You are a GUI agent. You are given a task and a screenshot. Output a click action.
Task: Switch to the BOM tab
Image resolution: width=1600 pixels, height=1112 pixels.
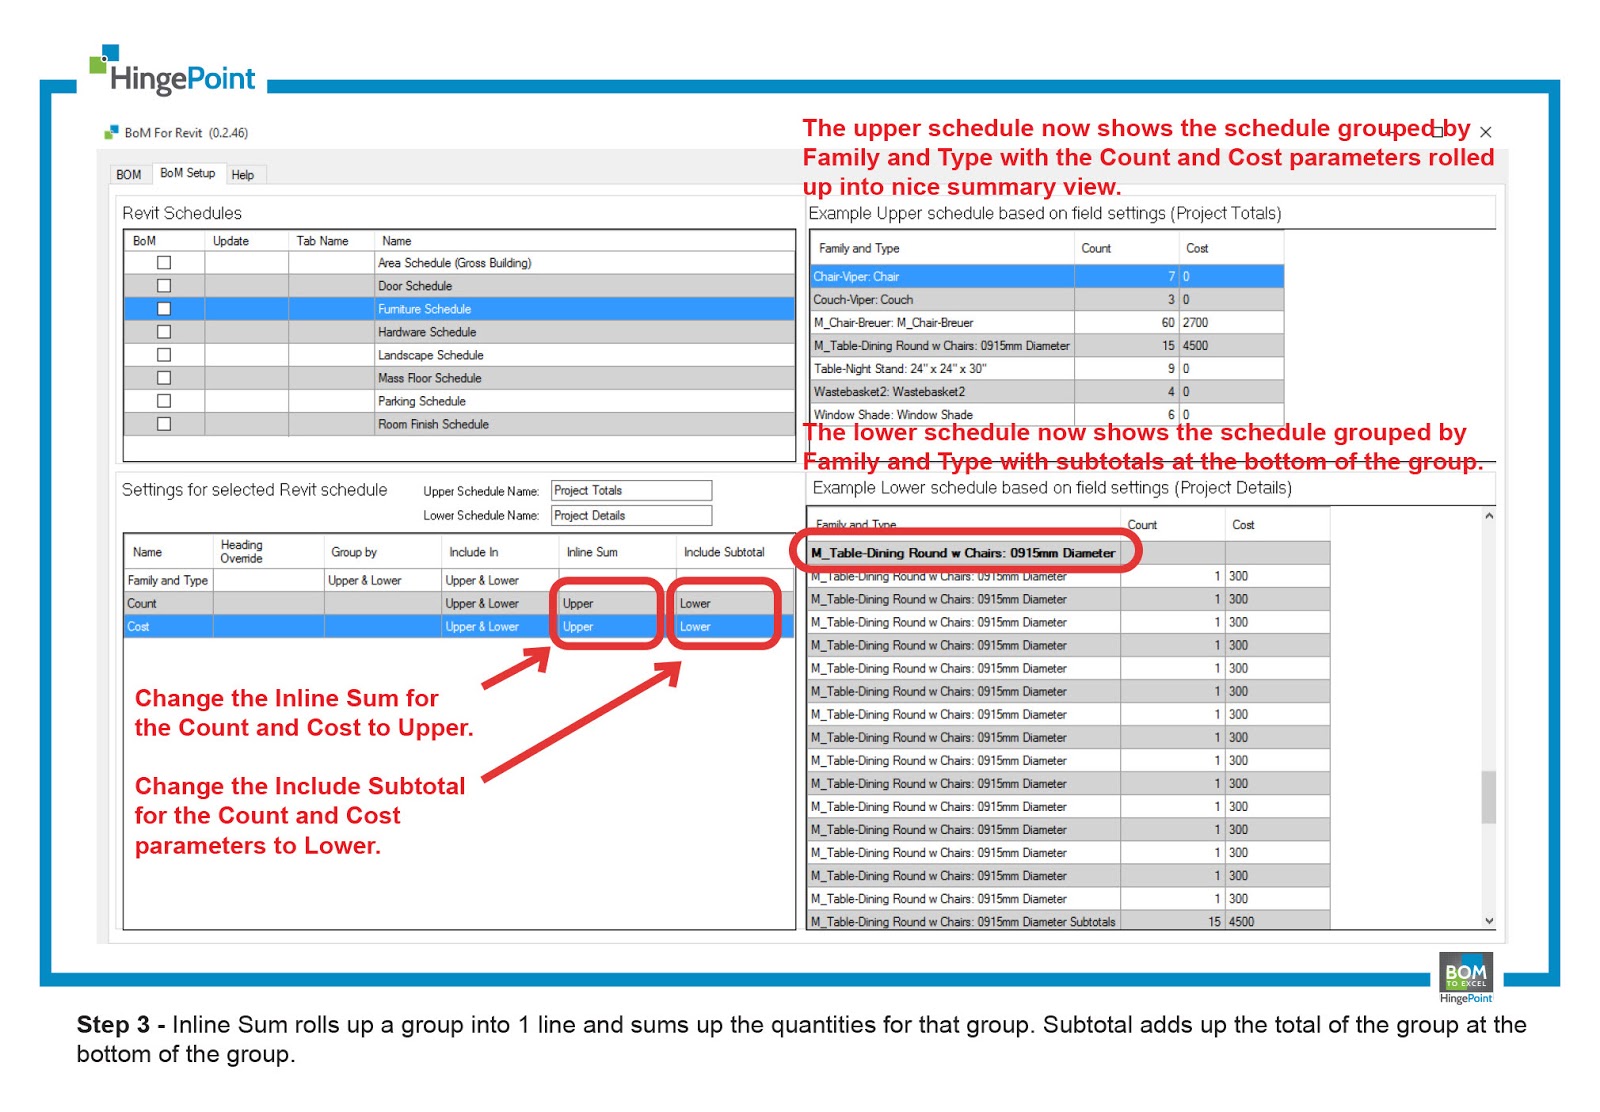(129, 174)
